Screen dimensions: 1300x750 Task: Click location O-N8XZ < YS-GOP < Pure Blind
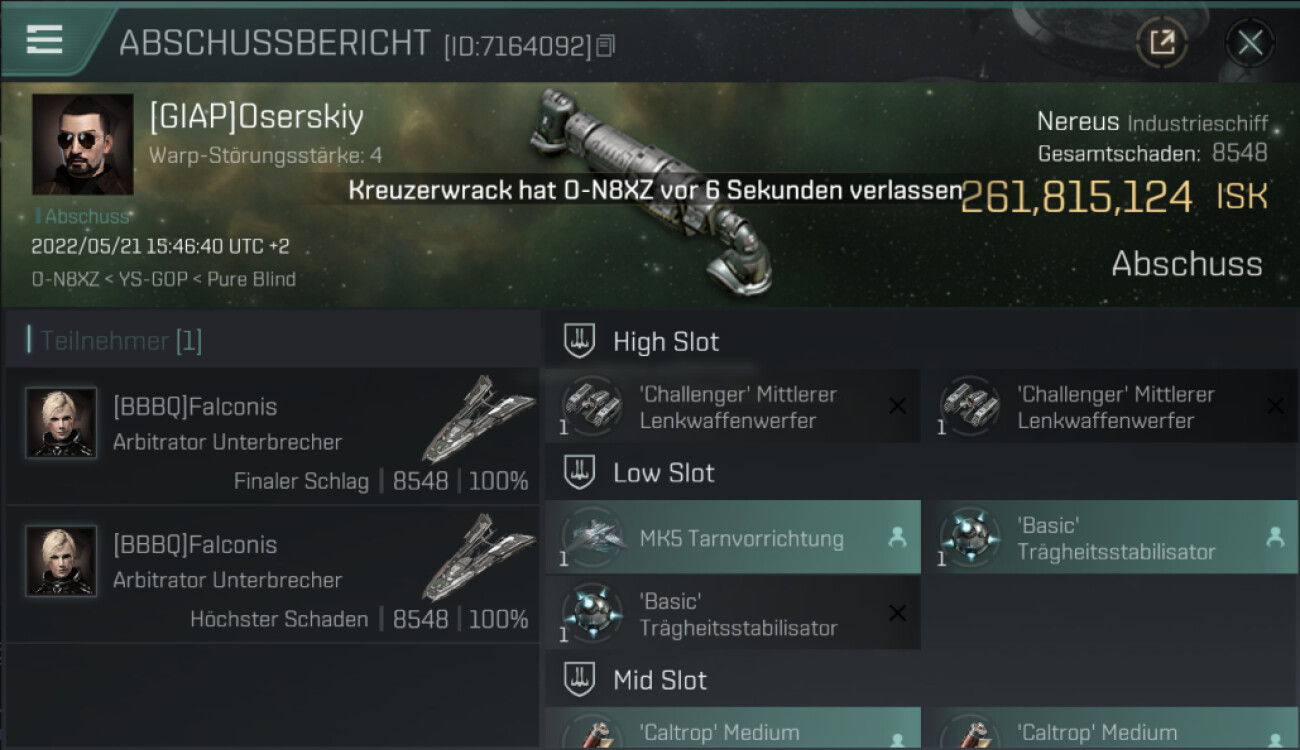[164, 279]
